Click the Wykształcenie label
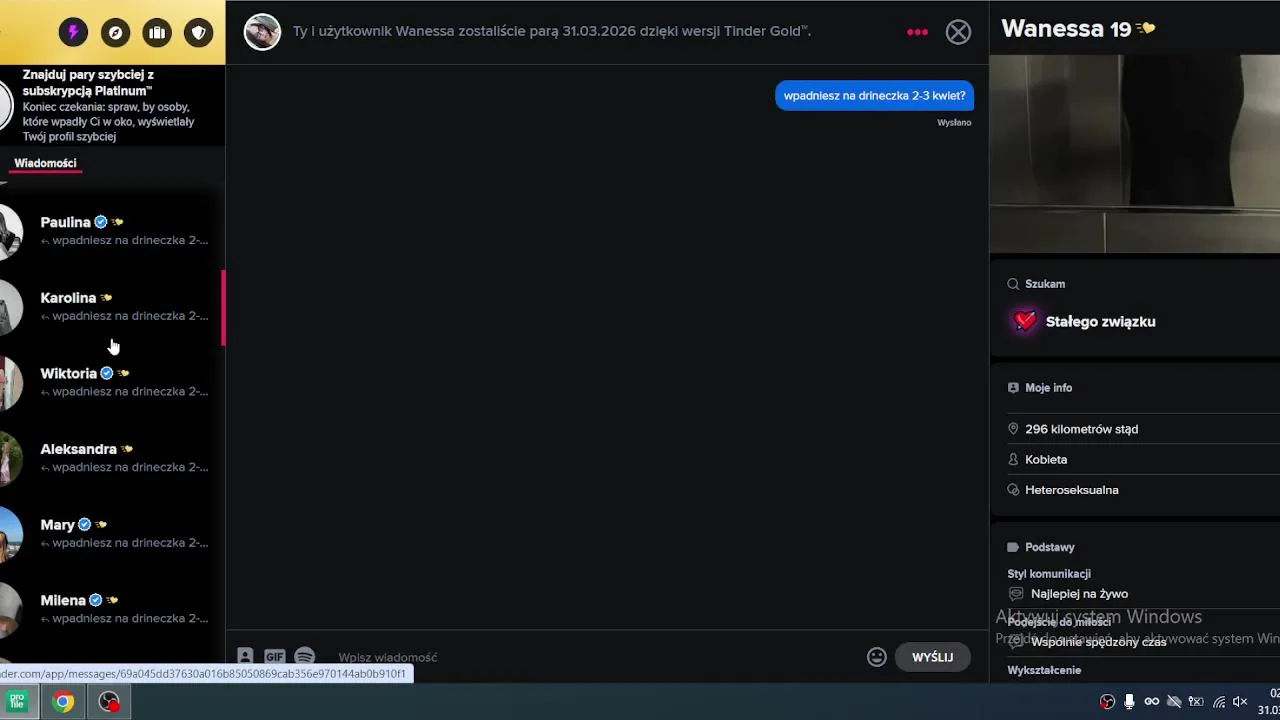 point(1044,670)
